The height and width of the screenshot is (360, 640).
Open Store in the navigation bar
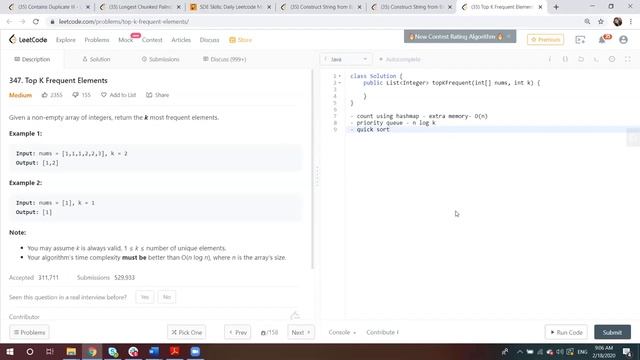tap(240, 40)
